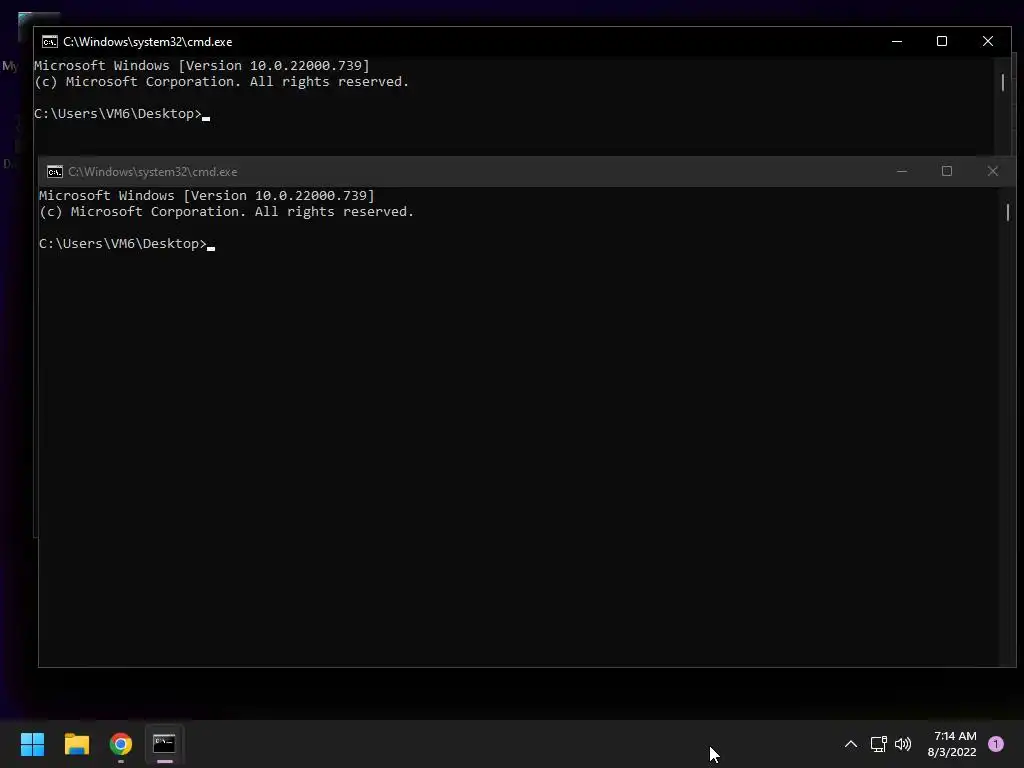Launch Google Chrome from the taskbar

[121, 744]
